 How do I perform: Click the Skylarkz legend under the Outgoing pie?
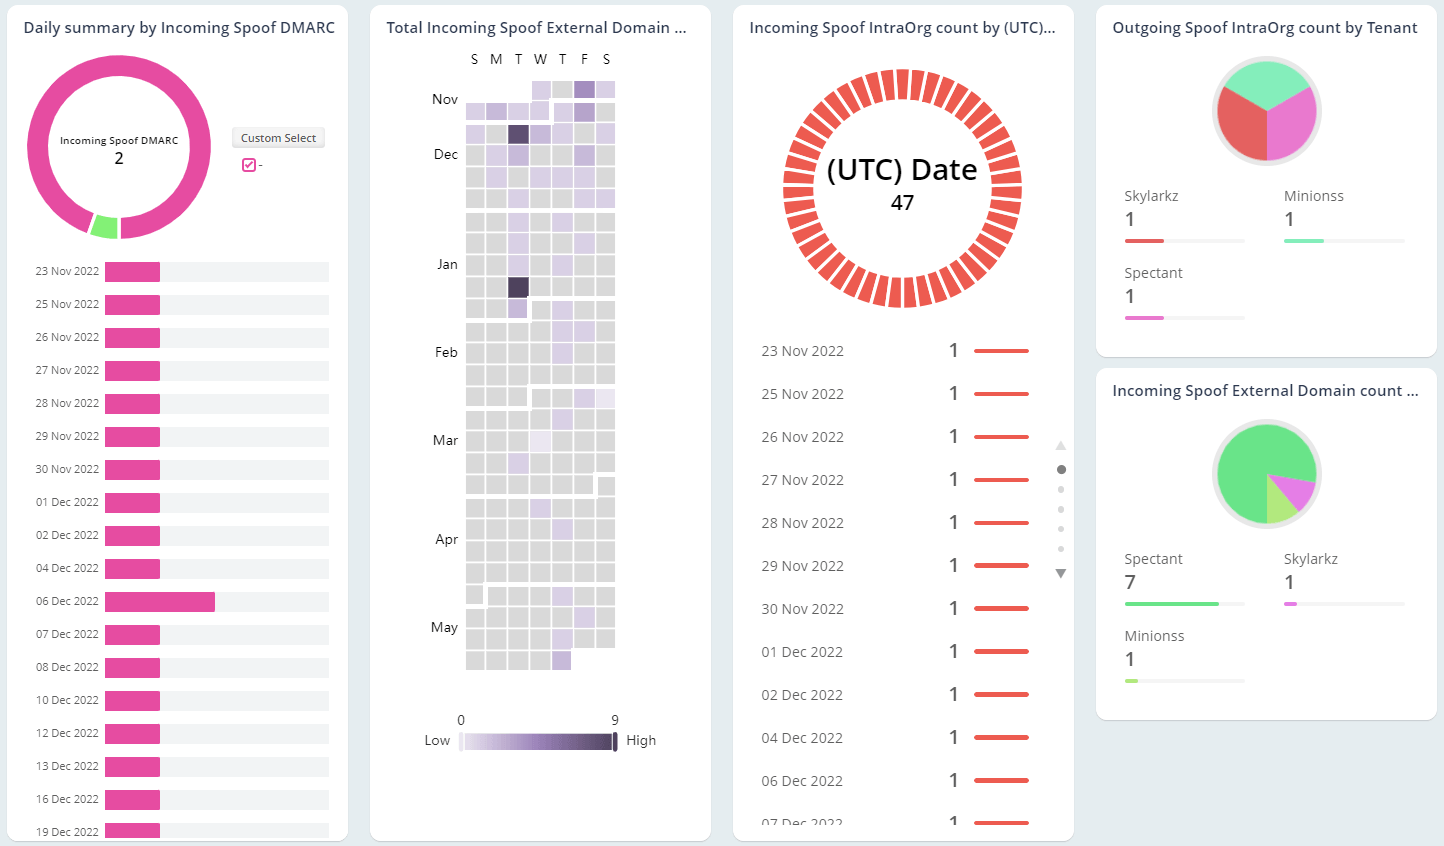pyautogui.click(x=1151, y=195)
